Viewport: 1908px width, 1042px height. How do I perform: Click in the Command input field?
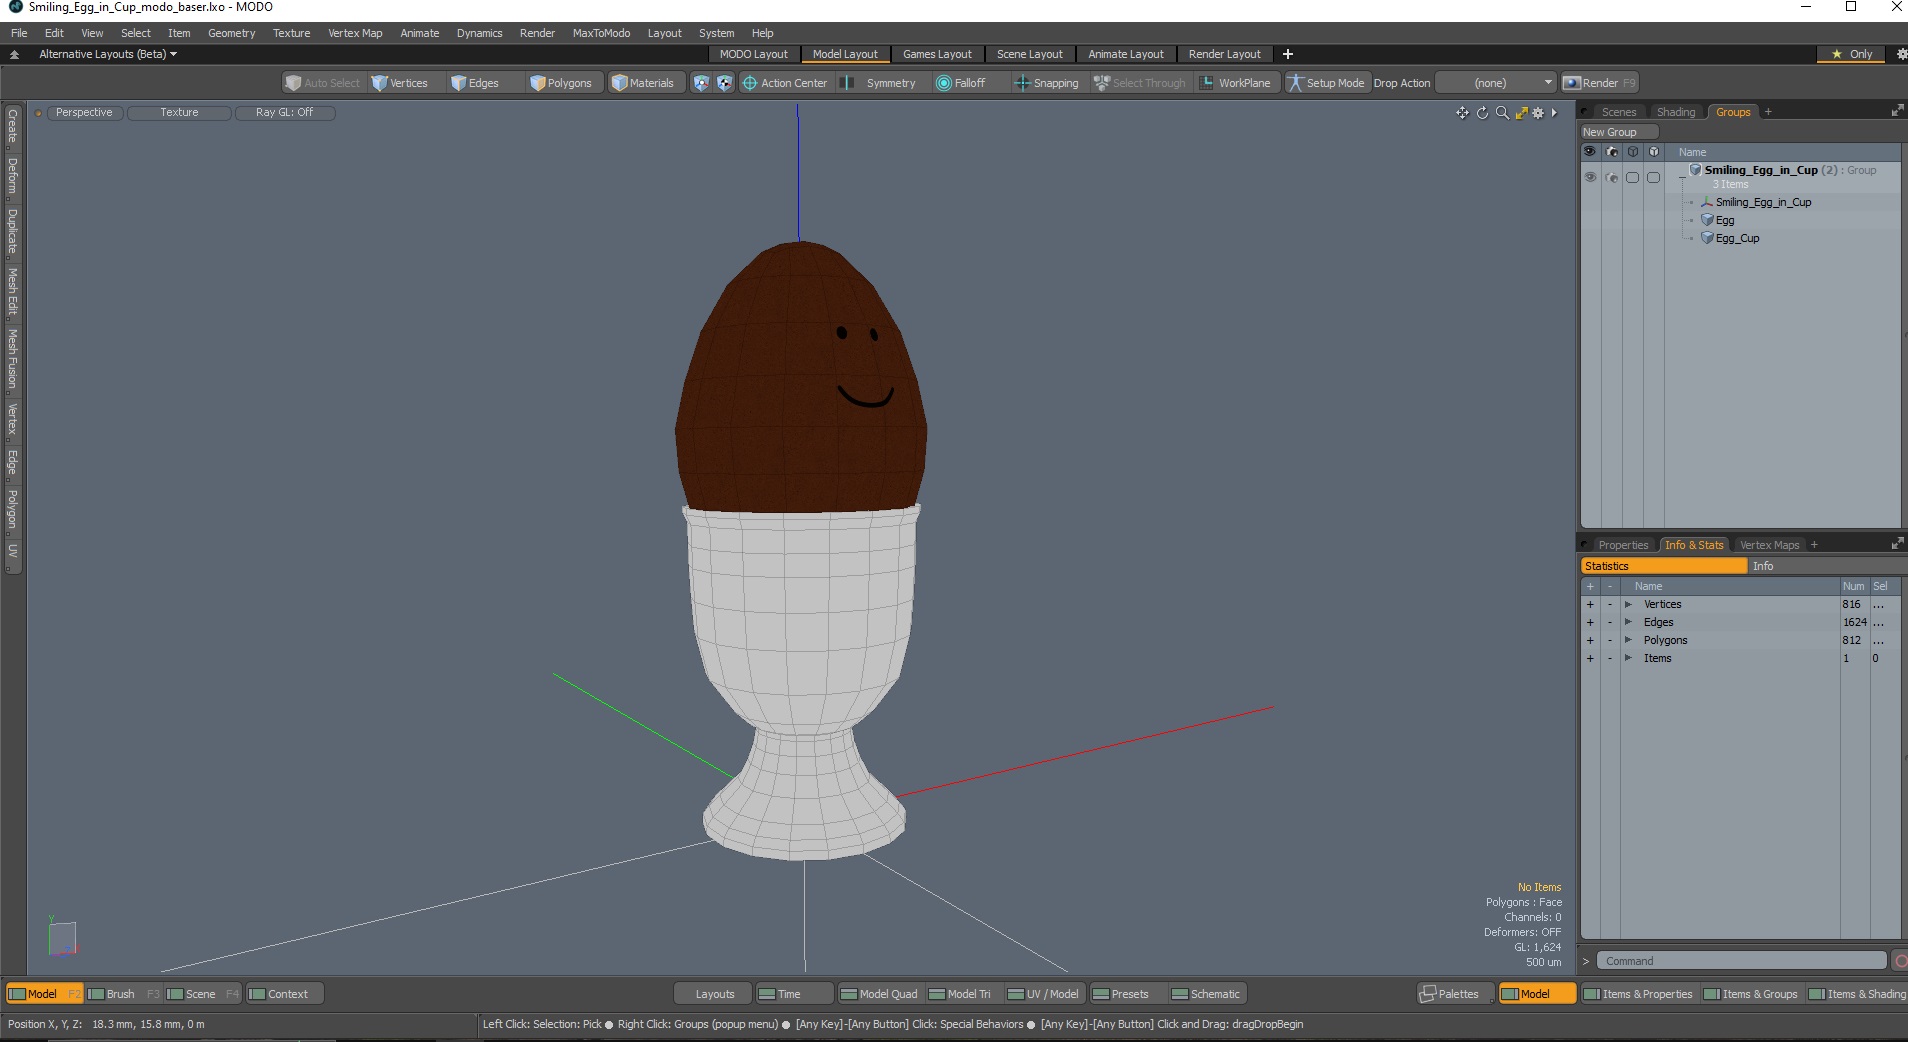[1741, 961]
